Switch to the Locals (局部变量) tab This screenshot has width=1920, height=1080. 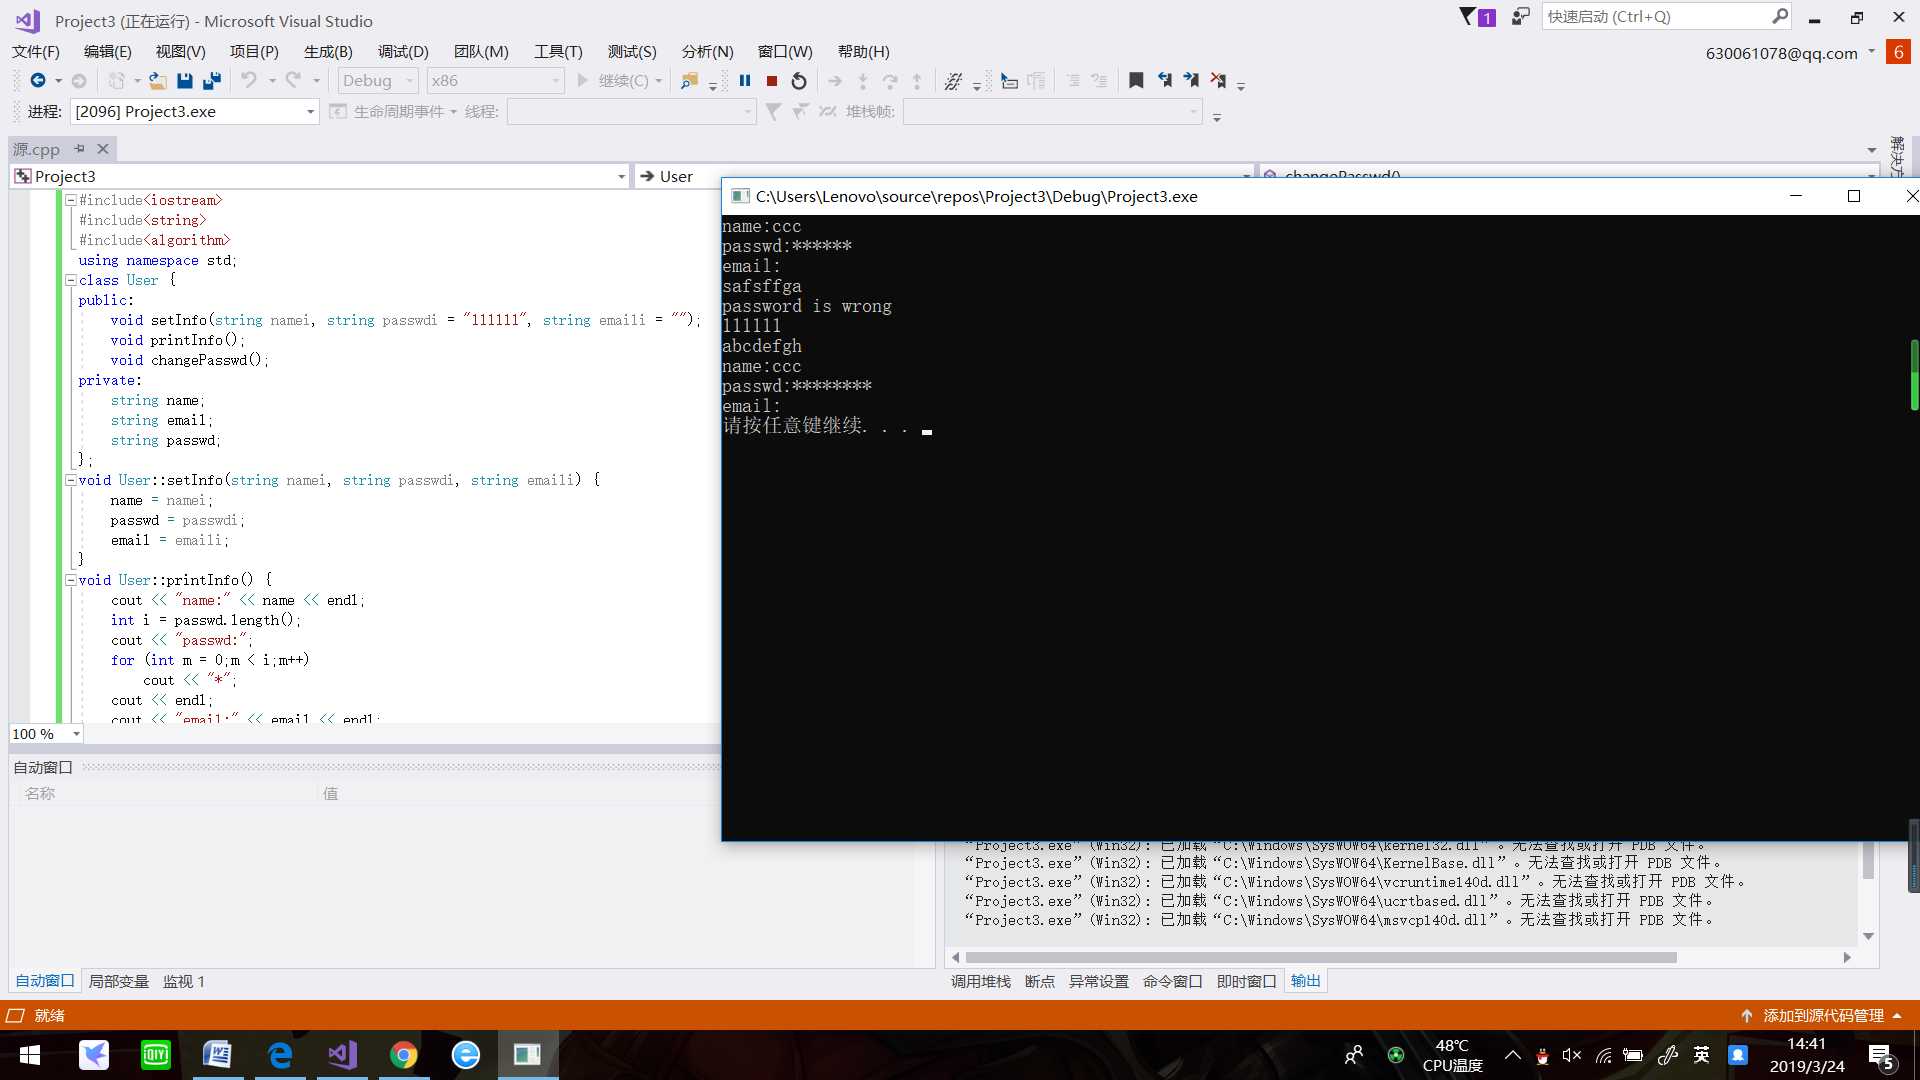tap(119, 982)
